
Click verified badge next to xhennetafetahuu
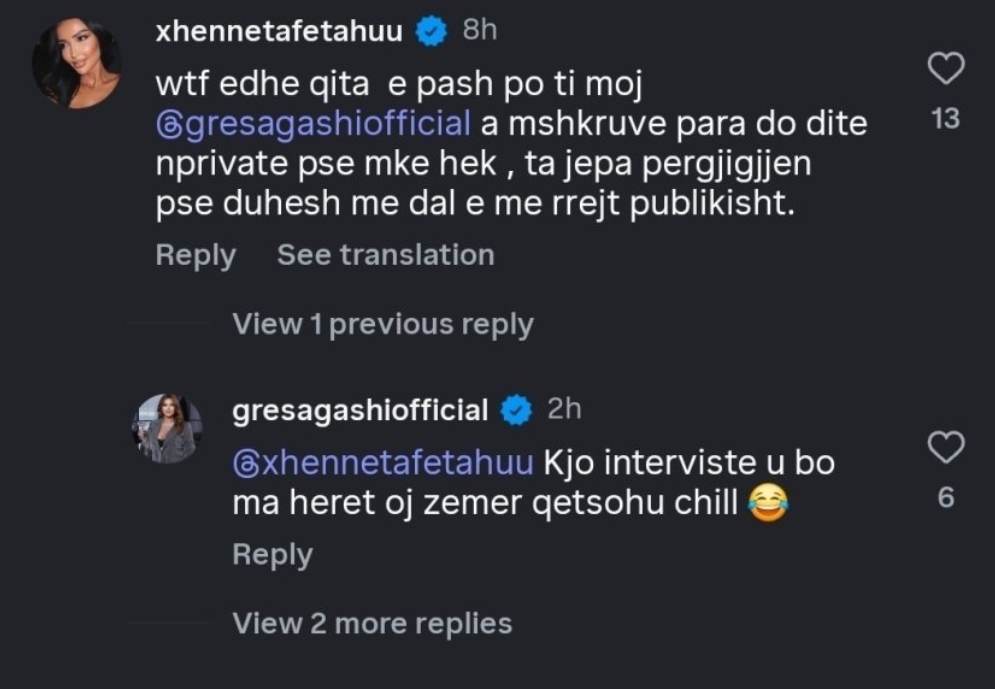coord(431,32)
